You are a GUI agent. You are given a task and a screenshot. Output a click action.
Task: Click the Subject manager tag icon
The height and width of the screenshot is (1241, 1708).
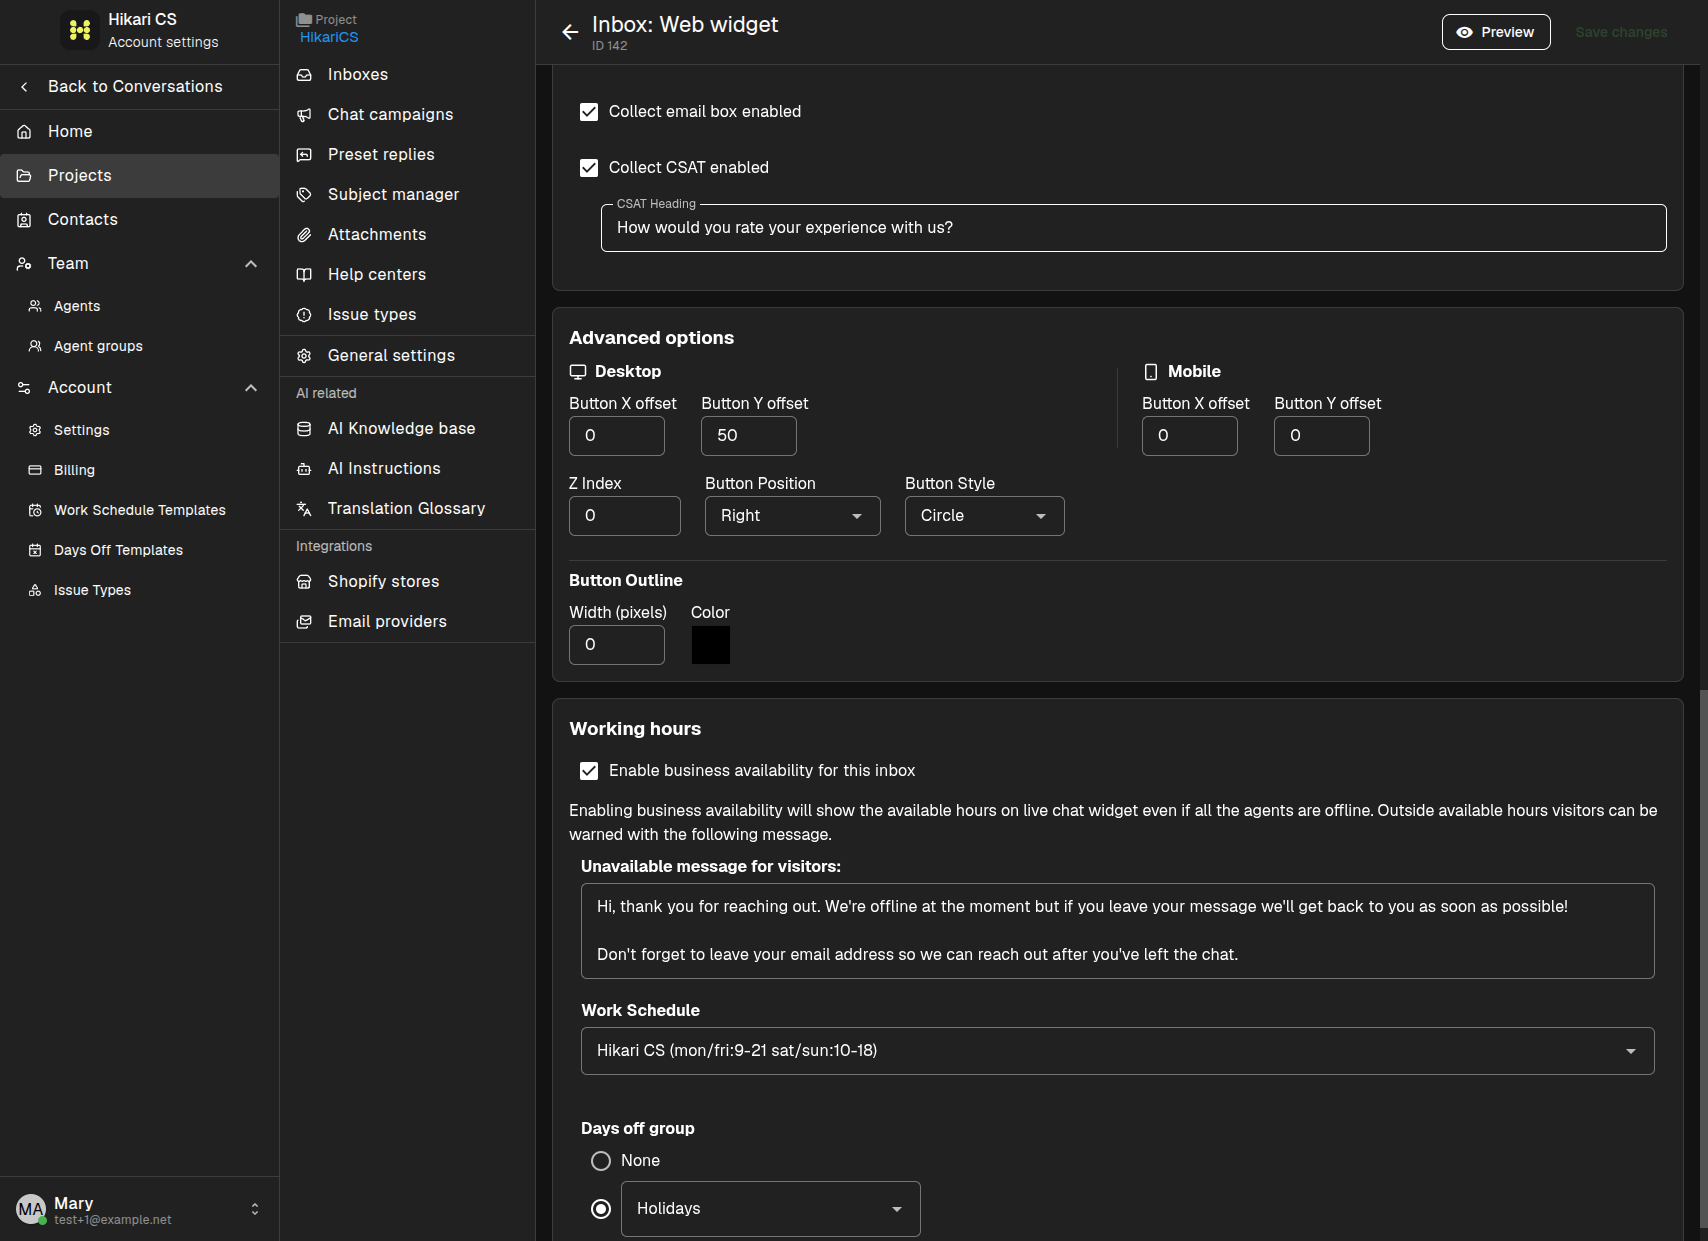pos(304,195)
